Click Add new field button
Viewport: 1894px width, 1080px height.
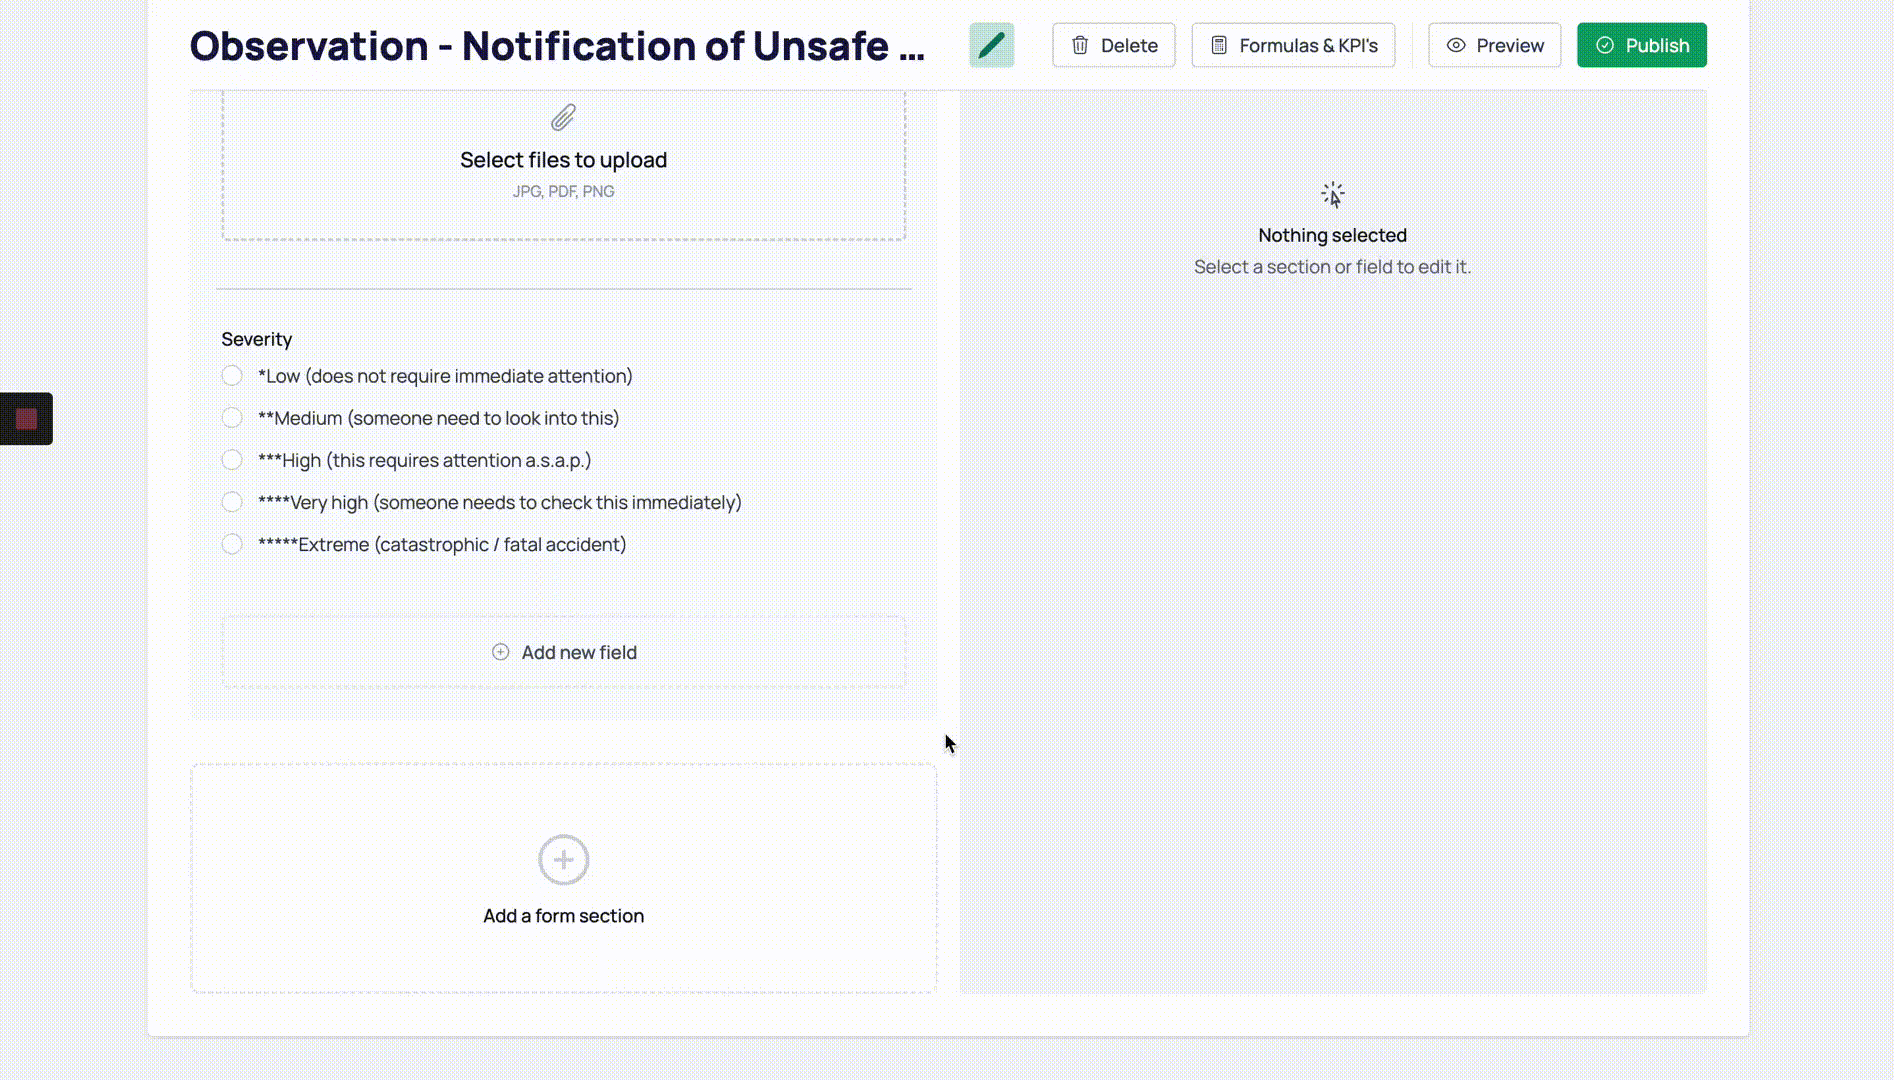tap(563, 652)
